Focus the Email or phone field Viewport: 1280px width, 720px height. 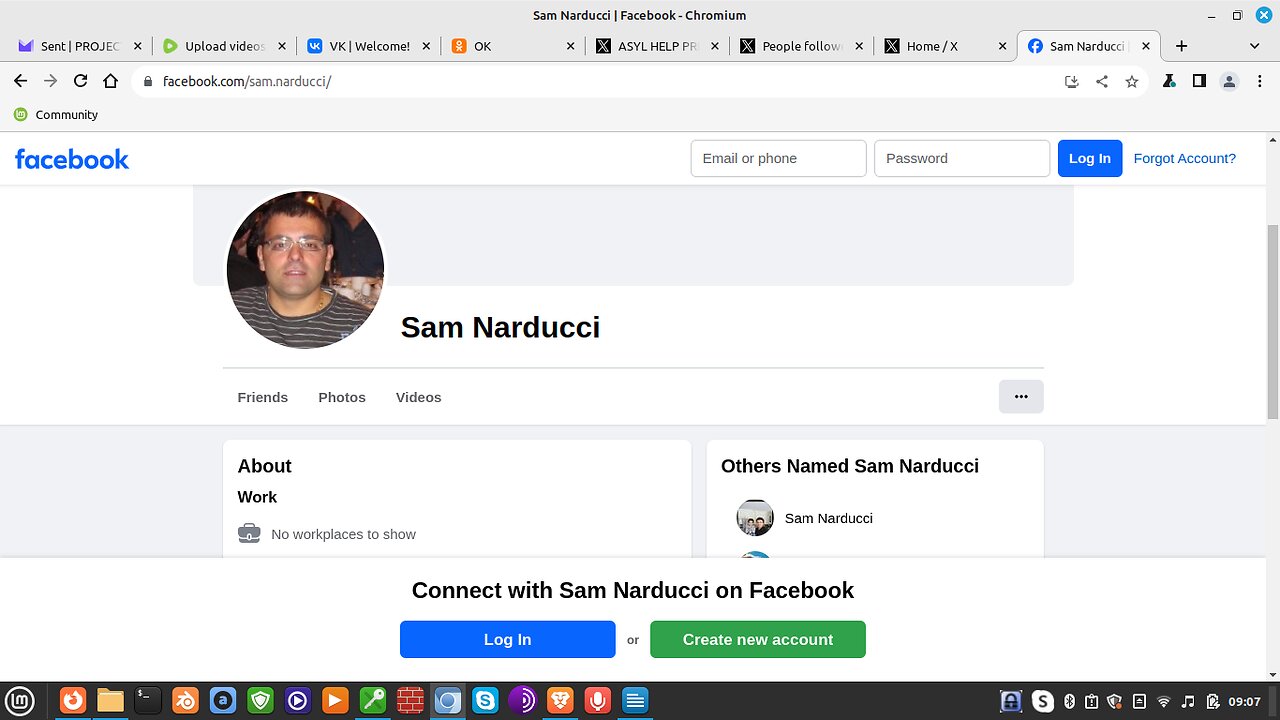778,158
